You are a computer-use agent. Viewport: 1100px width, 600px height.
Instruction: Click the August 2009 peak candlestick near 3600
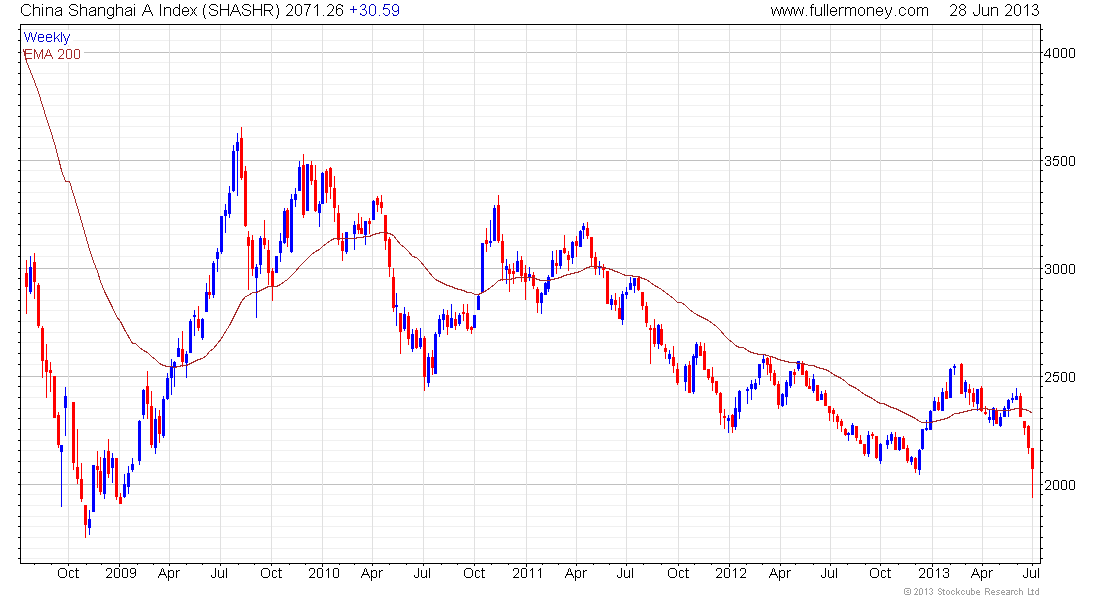[241, 154]
